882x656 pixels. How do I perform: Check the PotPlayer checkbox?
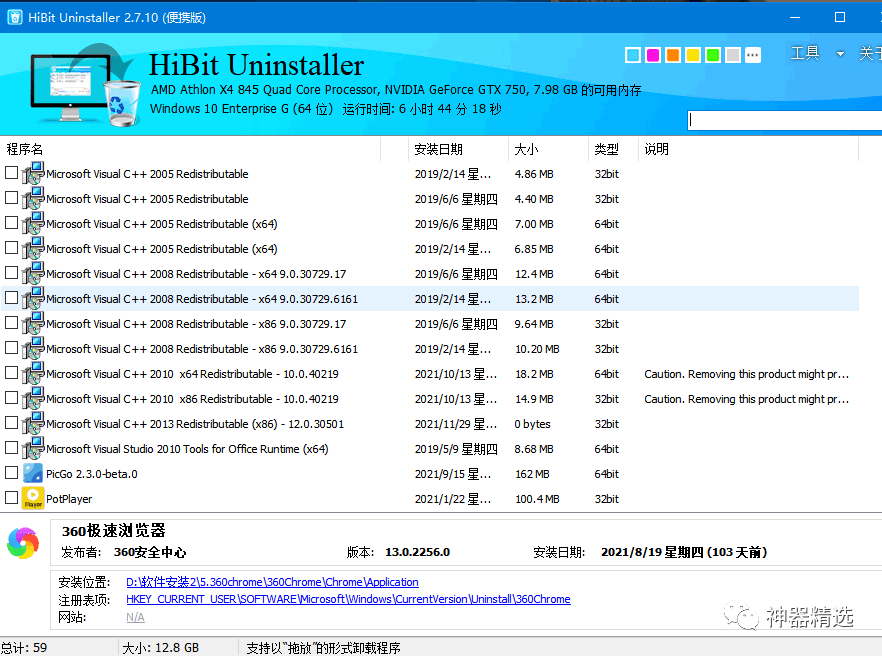point(12,498)
